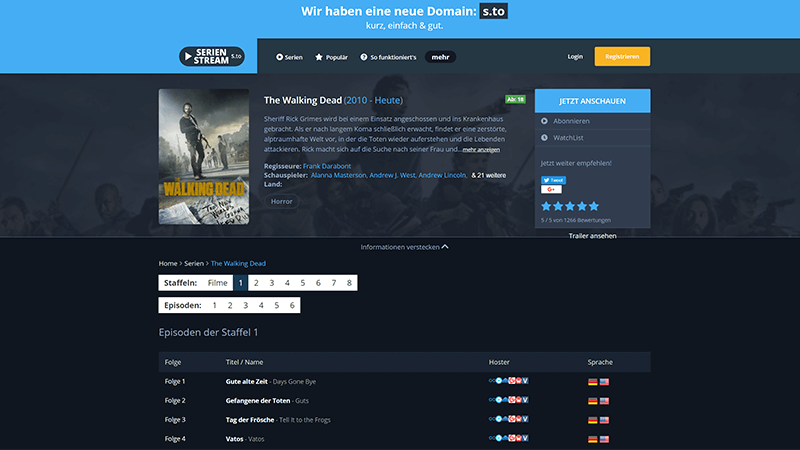Rate the series with the fifth star
Screen dimensions: 800x450
point(594,206)
